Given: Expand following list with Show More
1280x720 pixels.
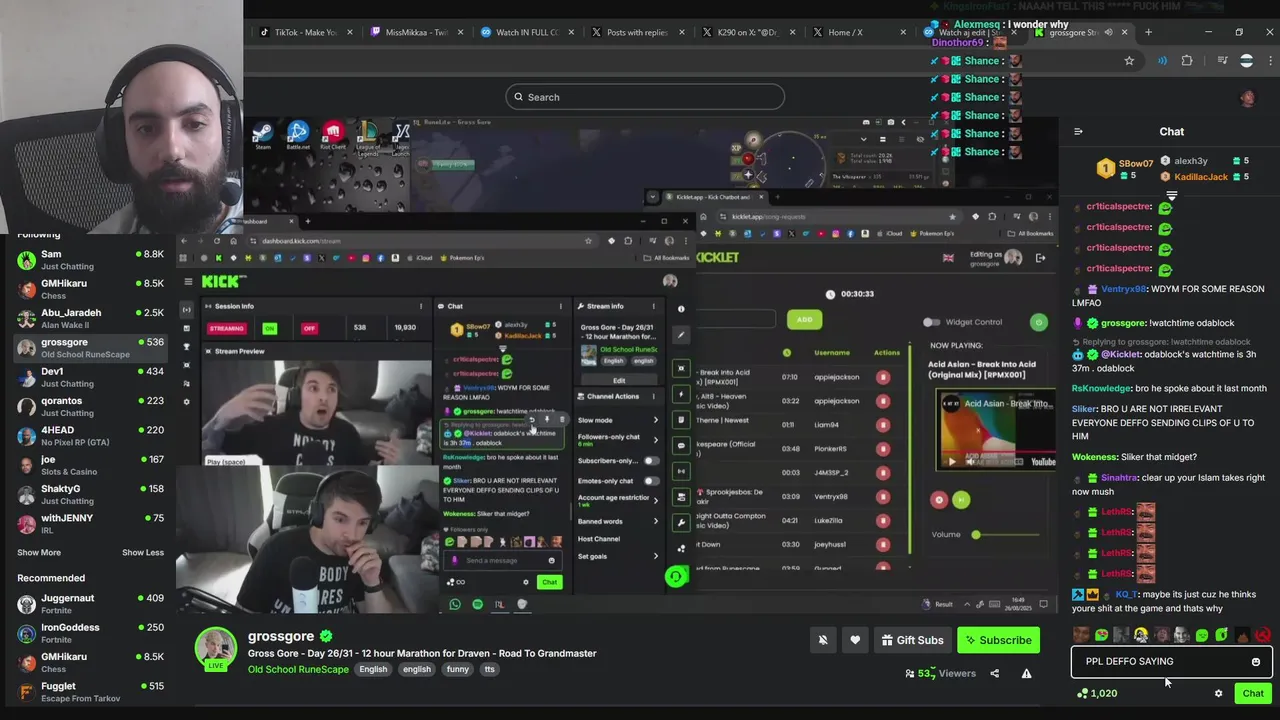Looking at the screenshot, I should coord(39,552).
